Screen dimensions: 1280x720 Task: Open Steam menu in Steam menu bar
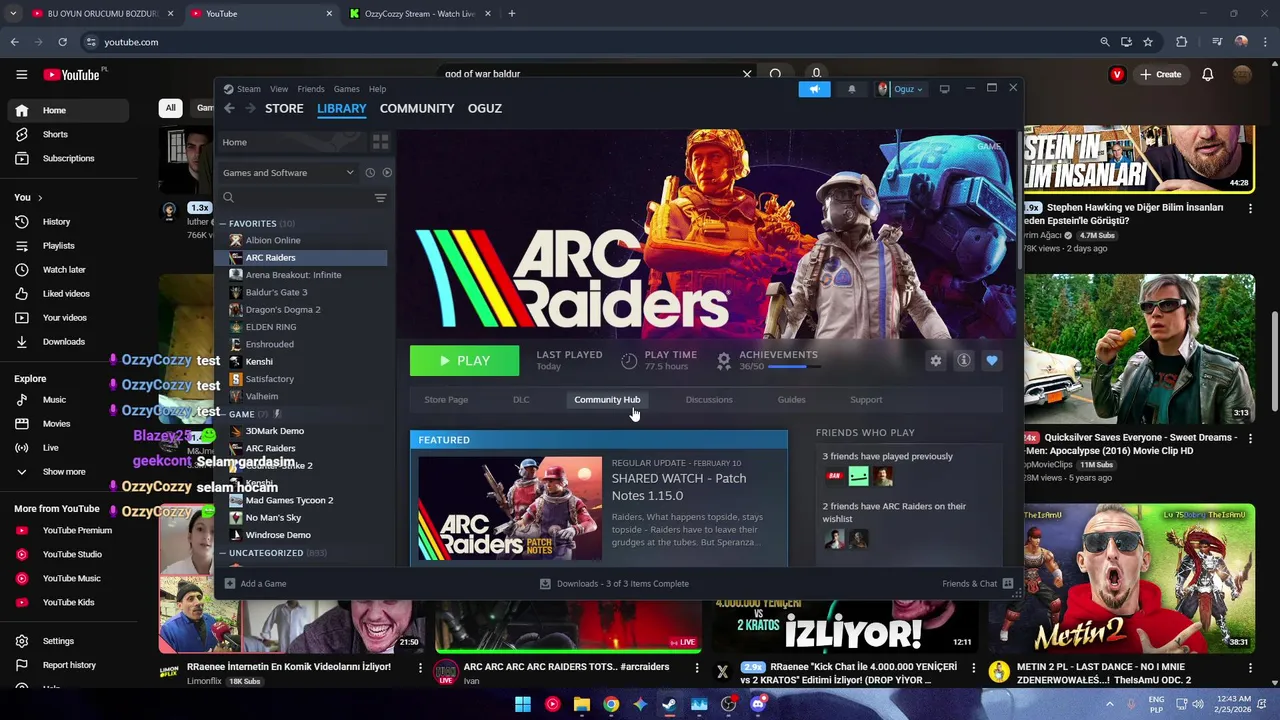coord(249,89)
